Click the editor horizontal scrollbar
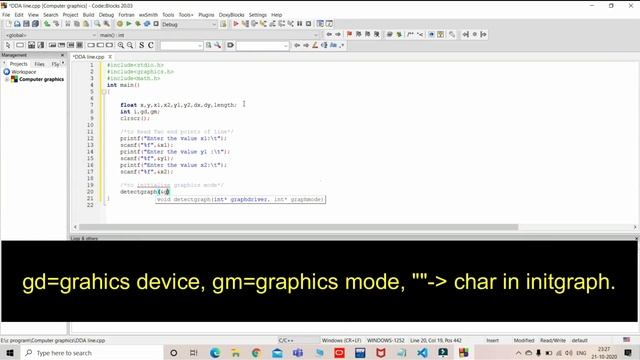The image size is (640, 360). (298, 227)
